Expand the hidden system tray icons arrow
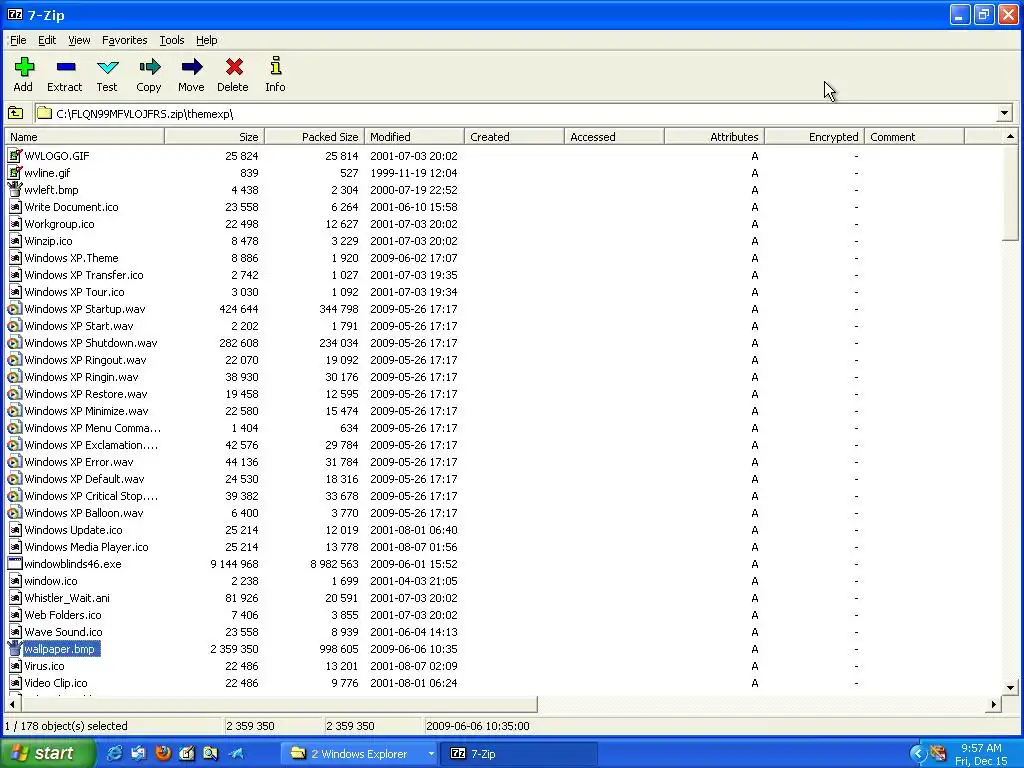 (x=918, y=754)
